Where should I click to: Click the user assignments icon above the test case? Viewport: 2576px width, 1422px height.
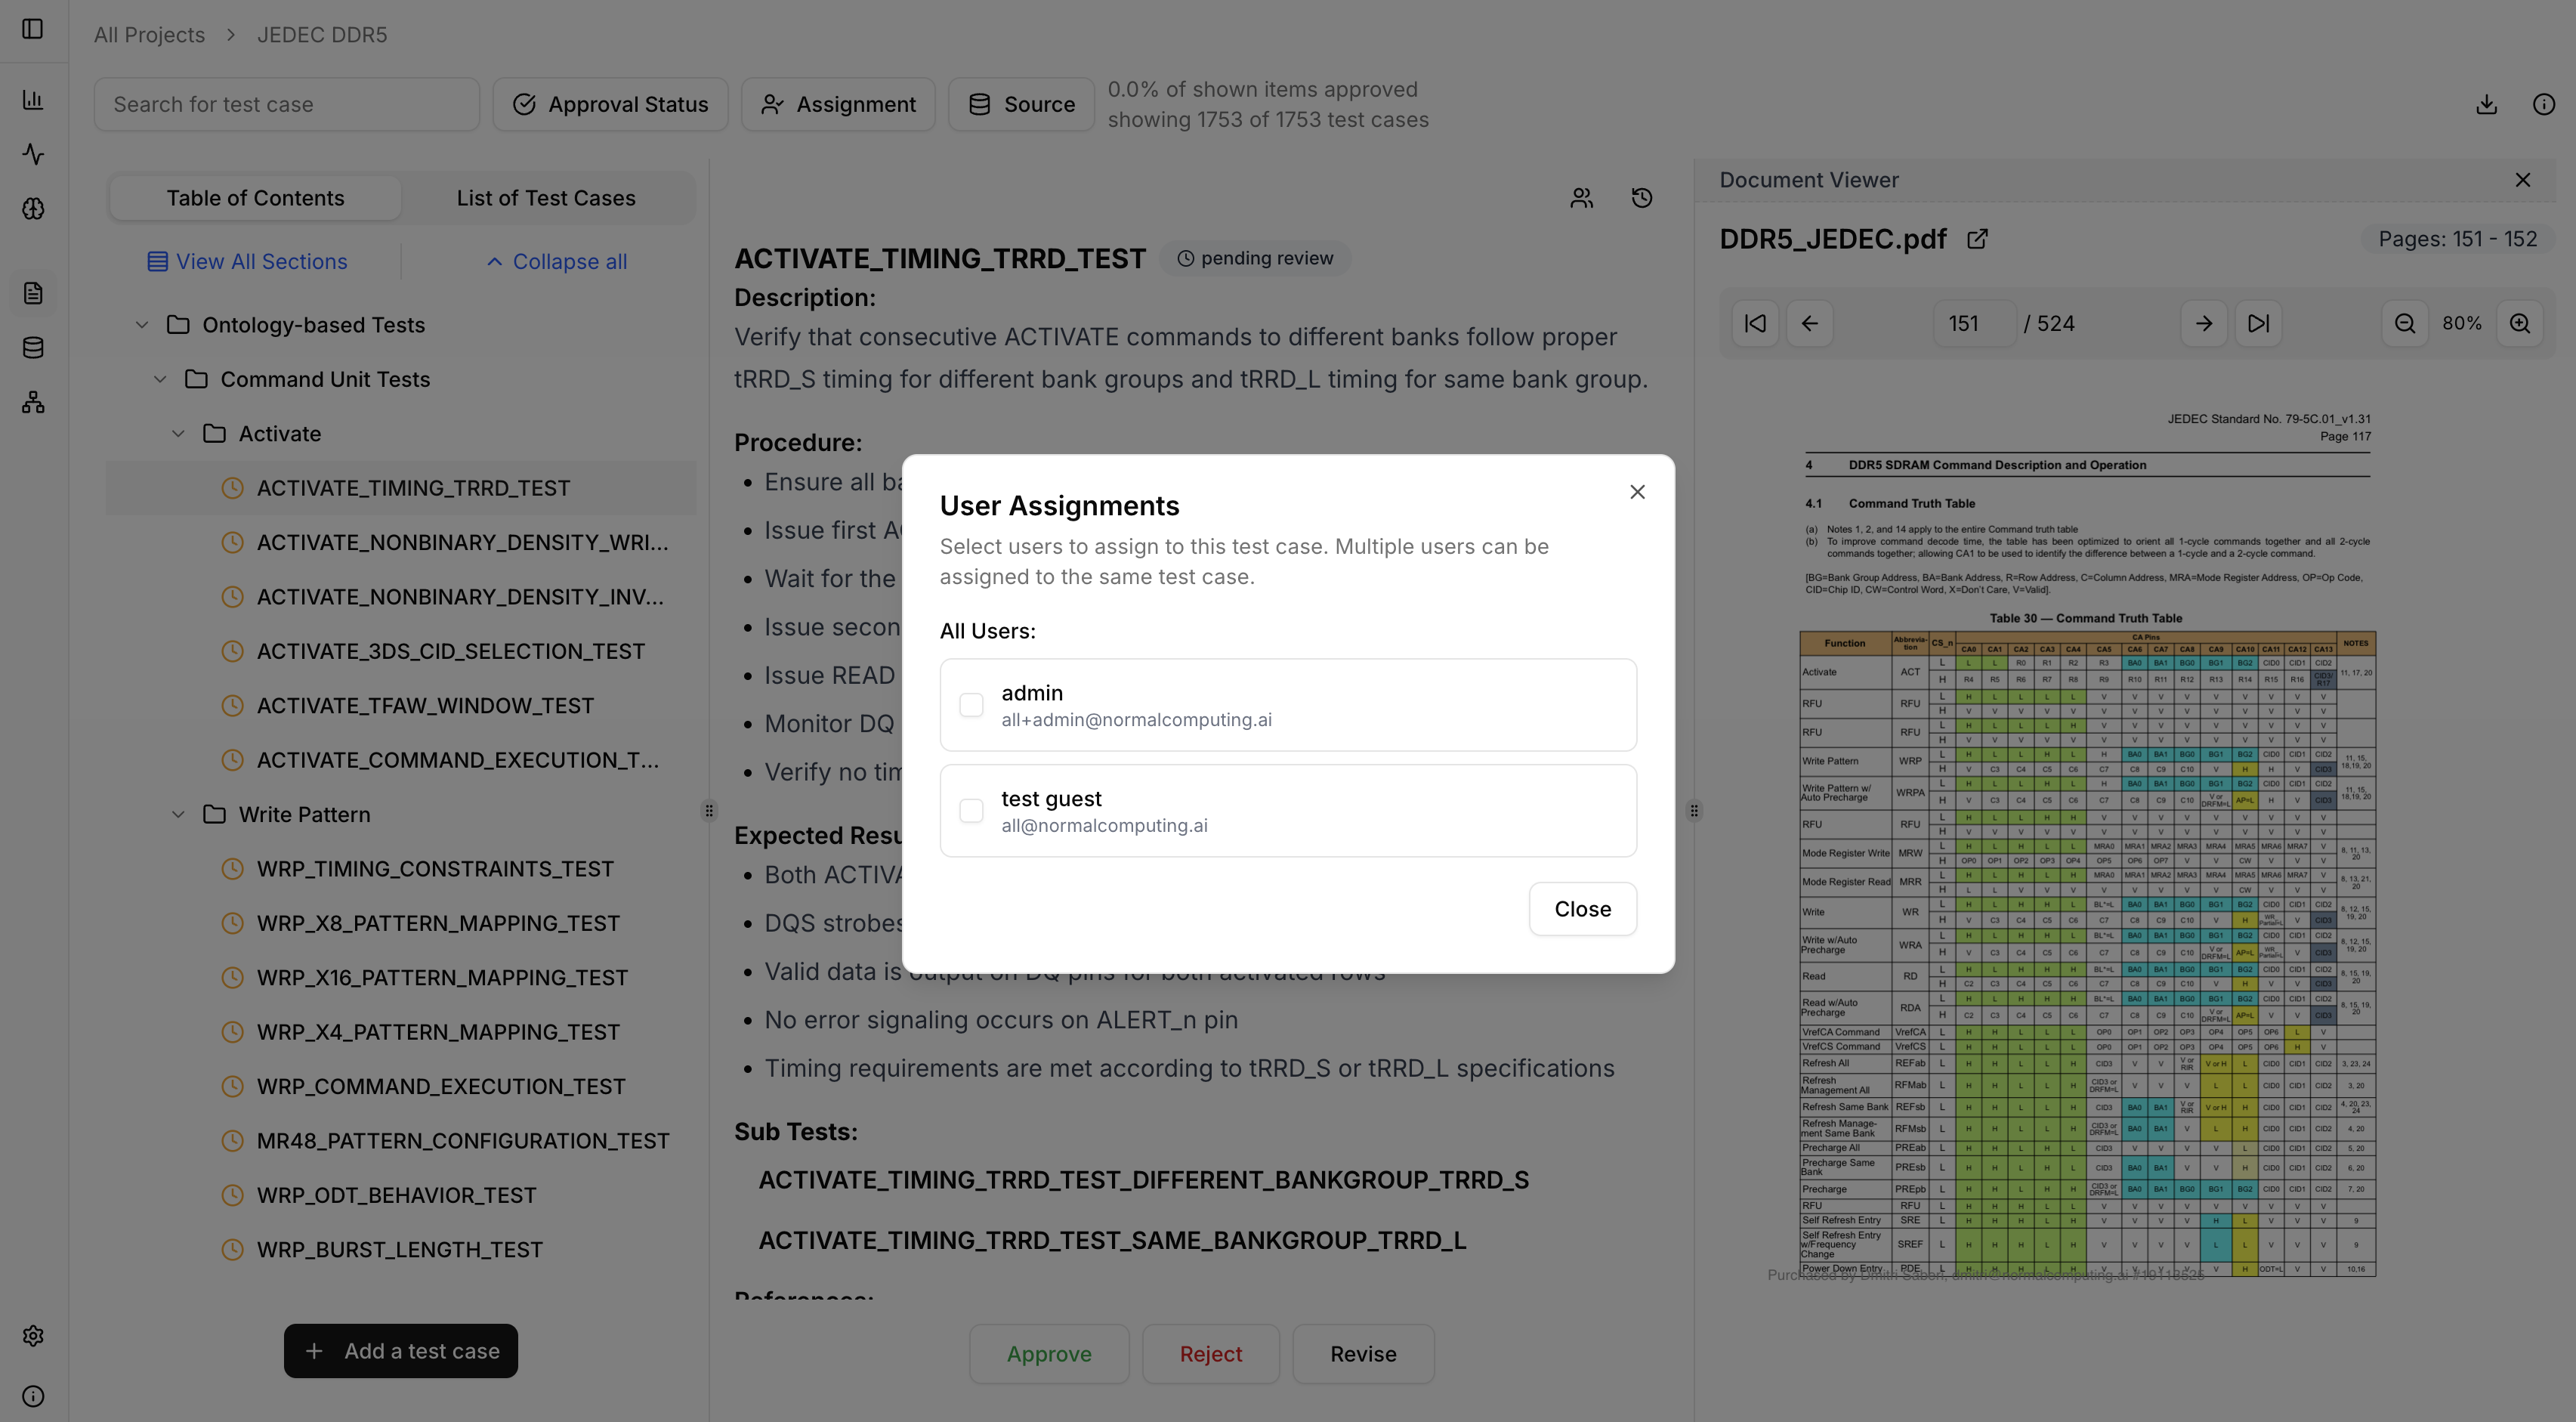tap(1581, 197)
